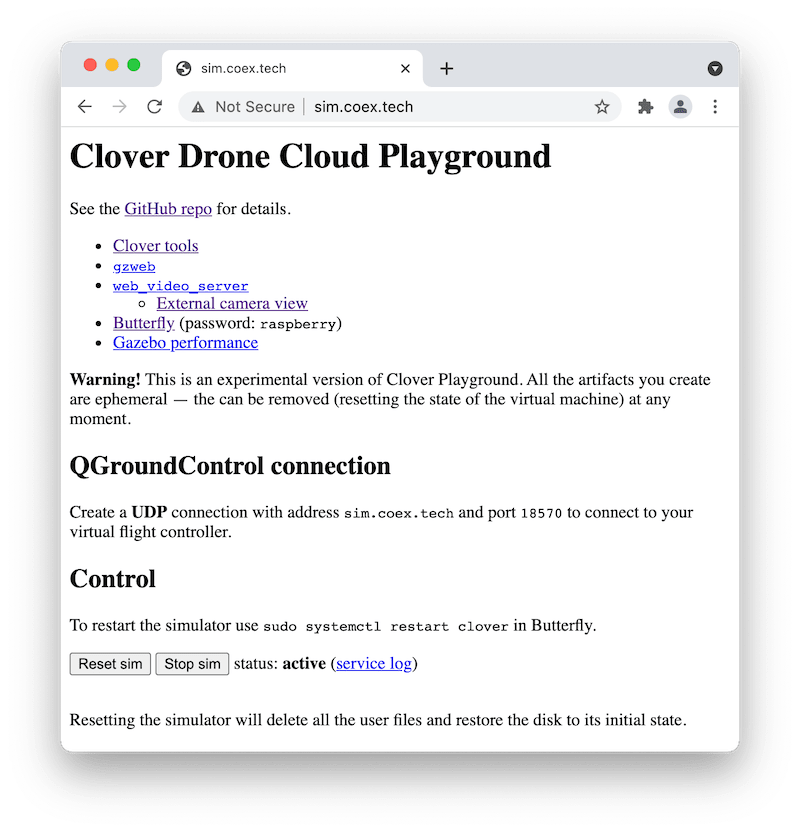Open the web_video_server link
This screenshot has height=832, width=800.
pos(180,286)
